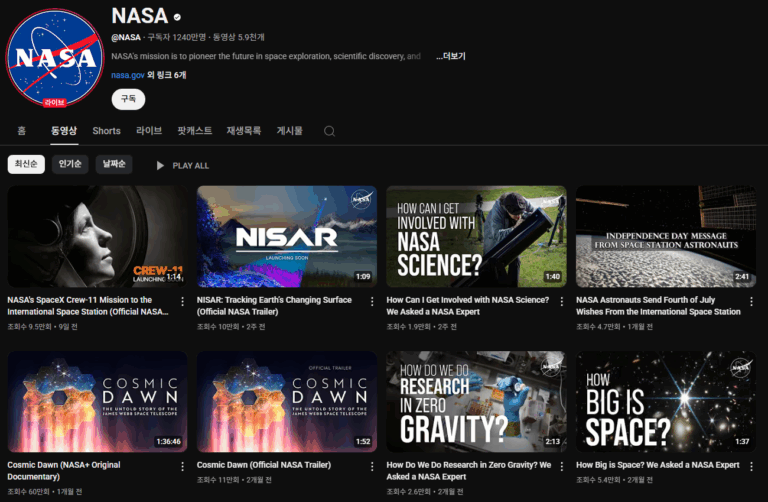The height and width of the screenshot is (502, 768).
Task: Open options for Zero Gravity research video
Action: point(562,466)
